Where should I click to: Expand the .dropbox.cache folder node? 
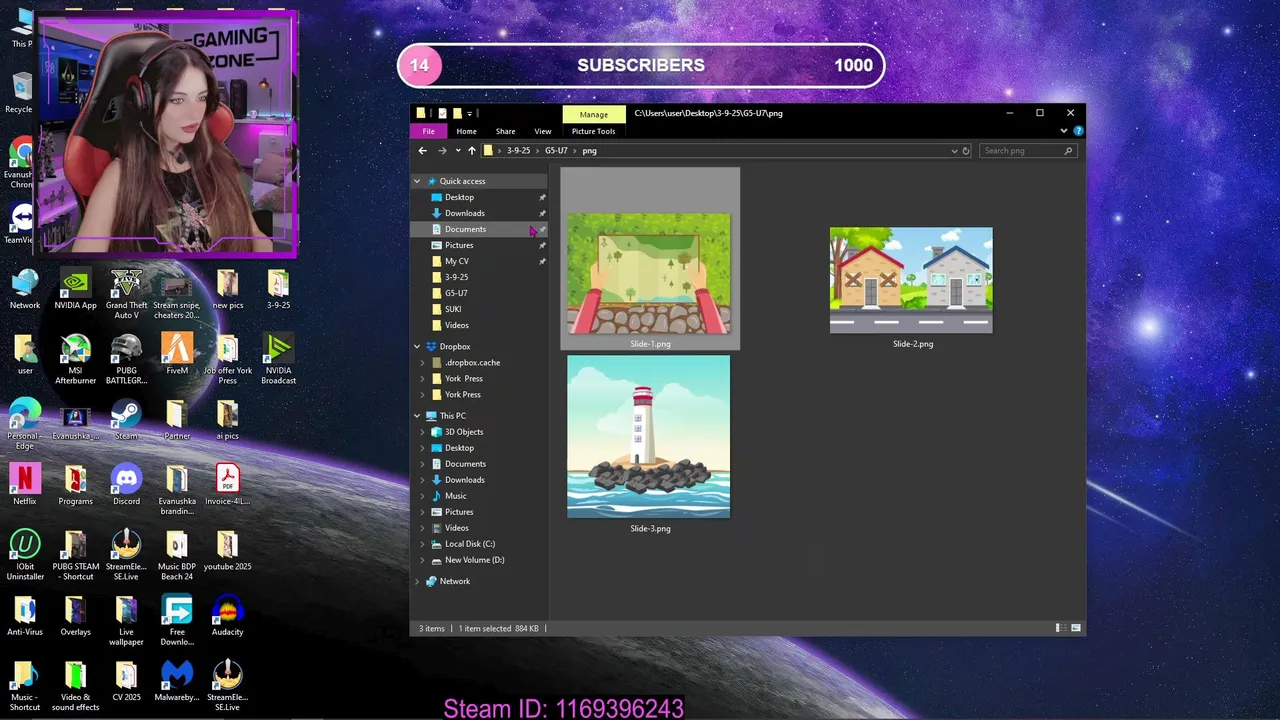[422, 363]
